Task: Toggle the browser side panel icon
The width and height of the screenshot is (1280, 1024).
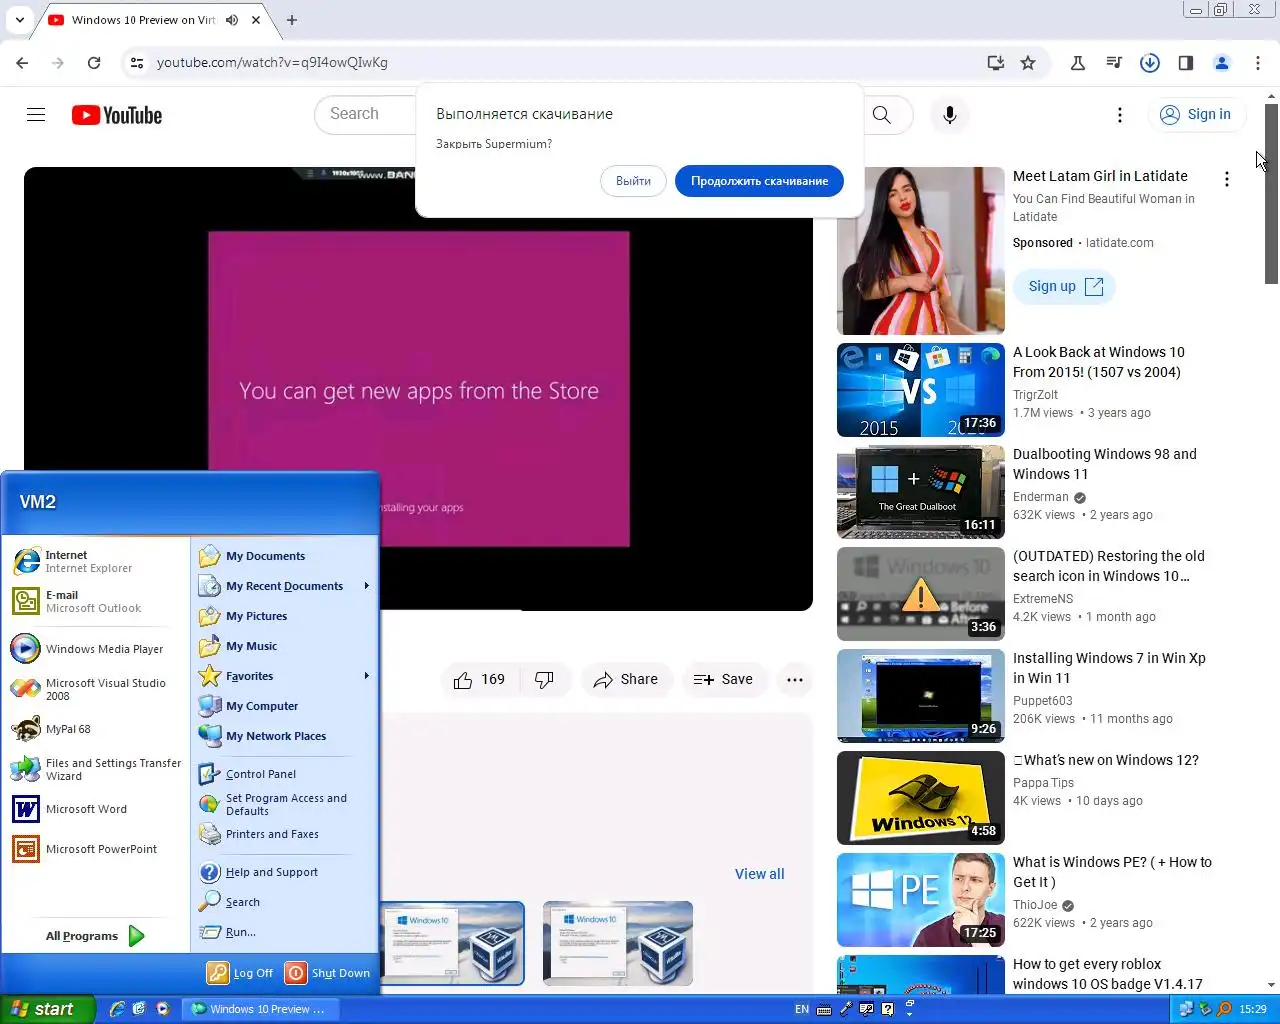Action: [x=1186, y=62]
